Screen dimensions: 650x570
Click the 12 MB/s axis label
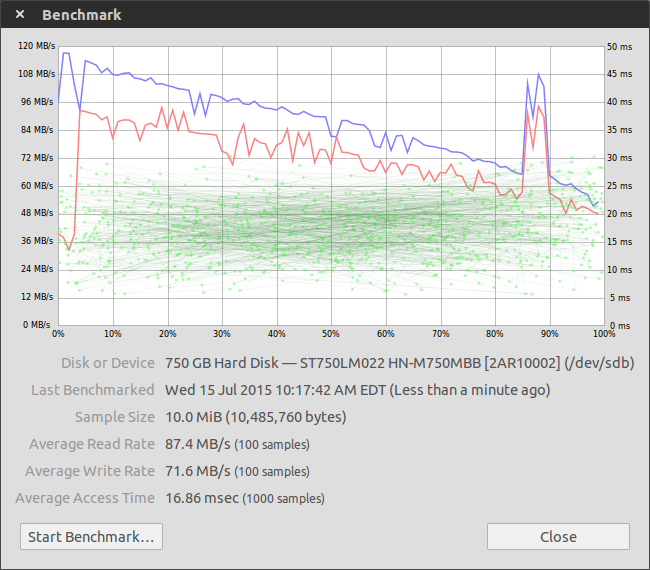(x=37, y=297)
